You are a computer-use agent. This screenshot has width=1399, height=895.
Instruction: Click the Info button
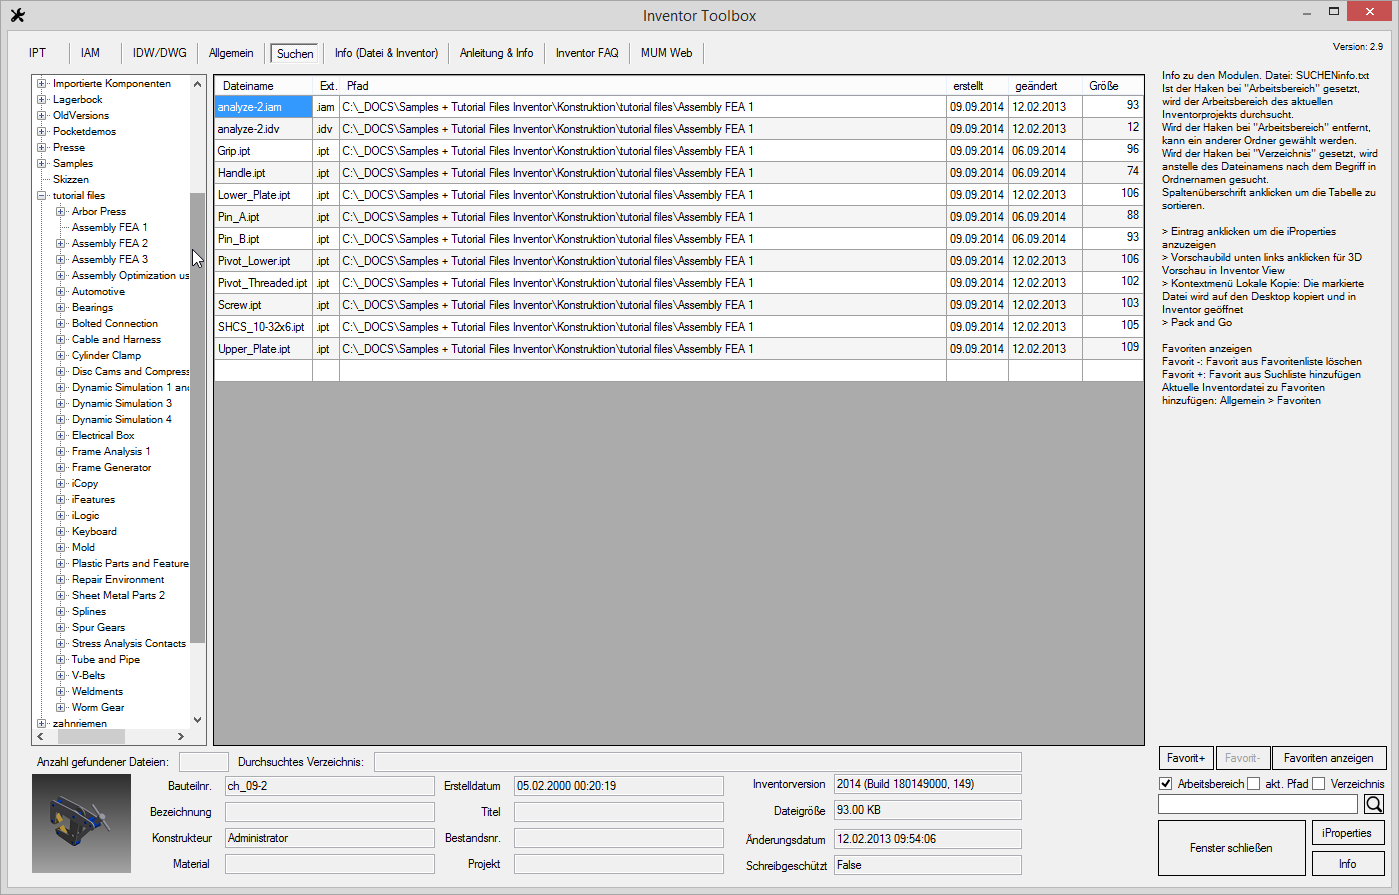tap(1348, 863)
